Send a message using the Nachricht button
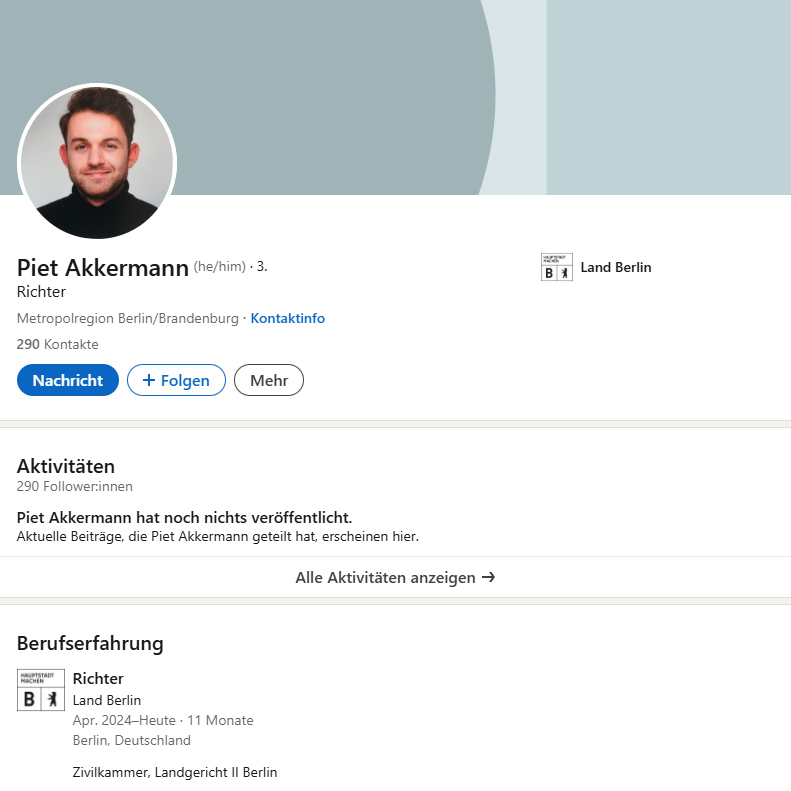 pos(68,380)
